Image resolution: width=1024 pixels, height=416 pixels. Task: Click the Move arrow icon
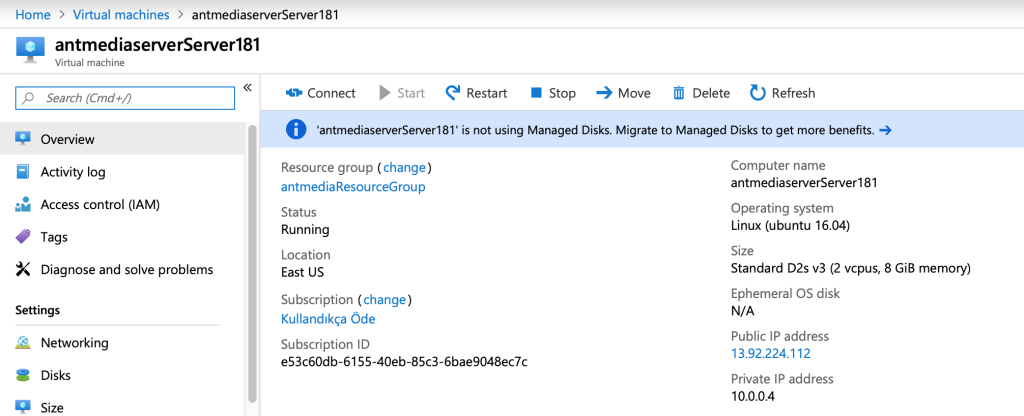[x=604, y=93]
